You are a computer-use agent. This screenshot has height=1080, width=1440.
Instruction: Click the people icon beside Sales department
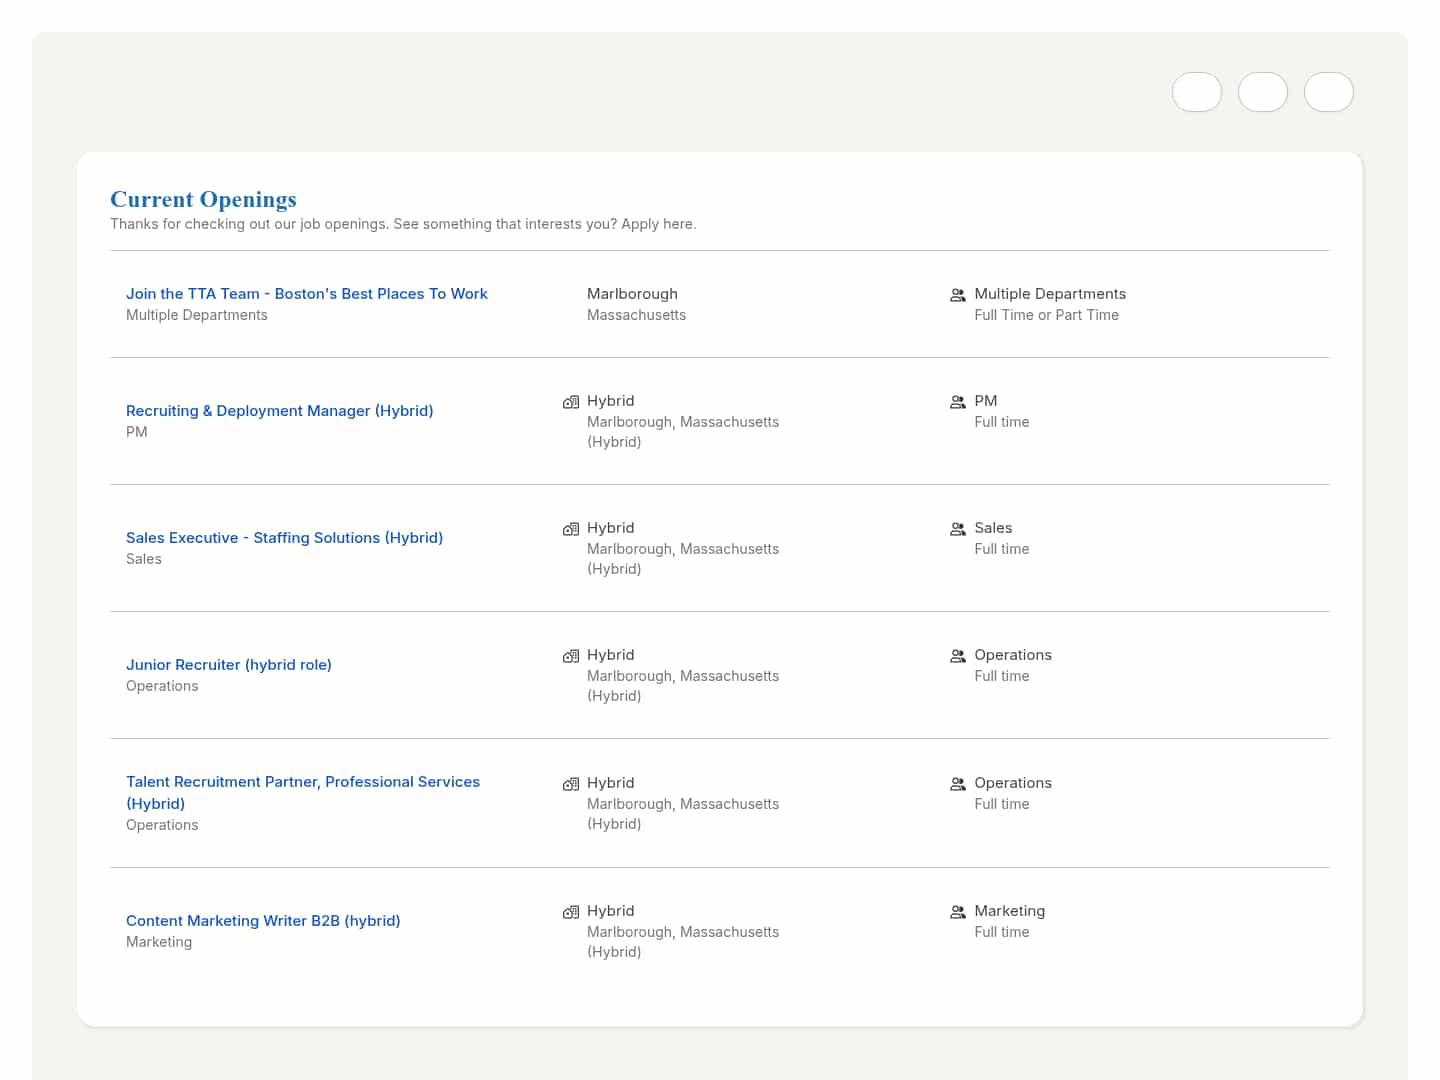tap(957, 529)
